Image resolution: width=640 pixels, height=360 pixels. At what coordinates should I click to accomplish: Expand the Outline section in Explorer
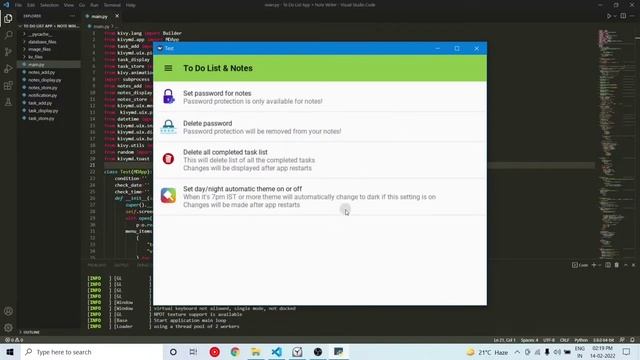pos(31,332)
